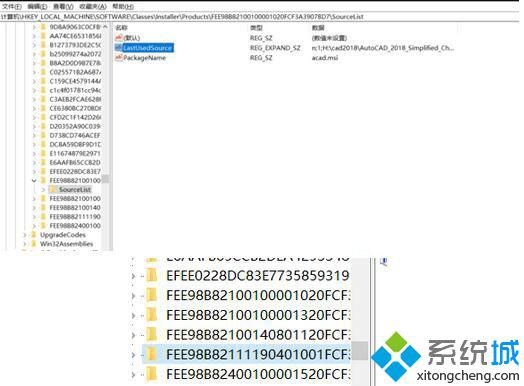Expand the Win32Assemblies key
This screenshot has height=386, width=524.
tap(25, 244)
